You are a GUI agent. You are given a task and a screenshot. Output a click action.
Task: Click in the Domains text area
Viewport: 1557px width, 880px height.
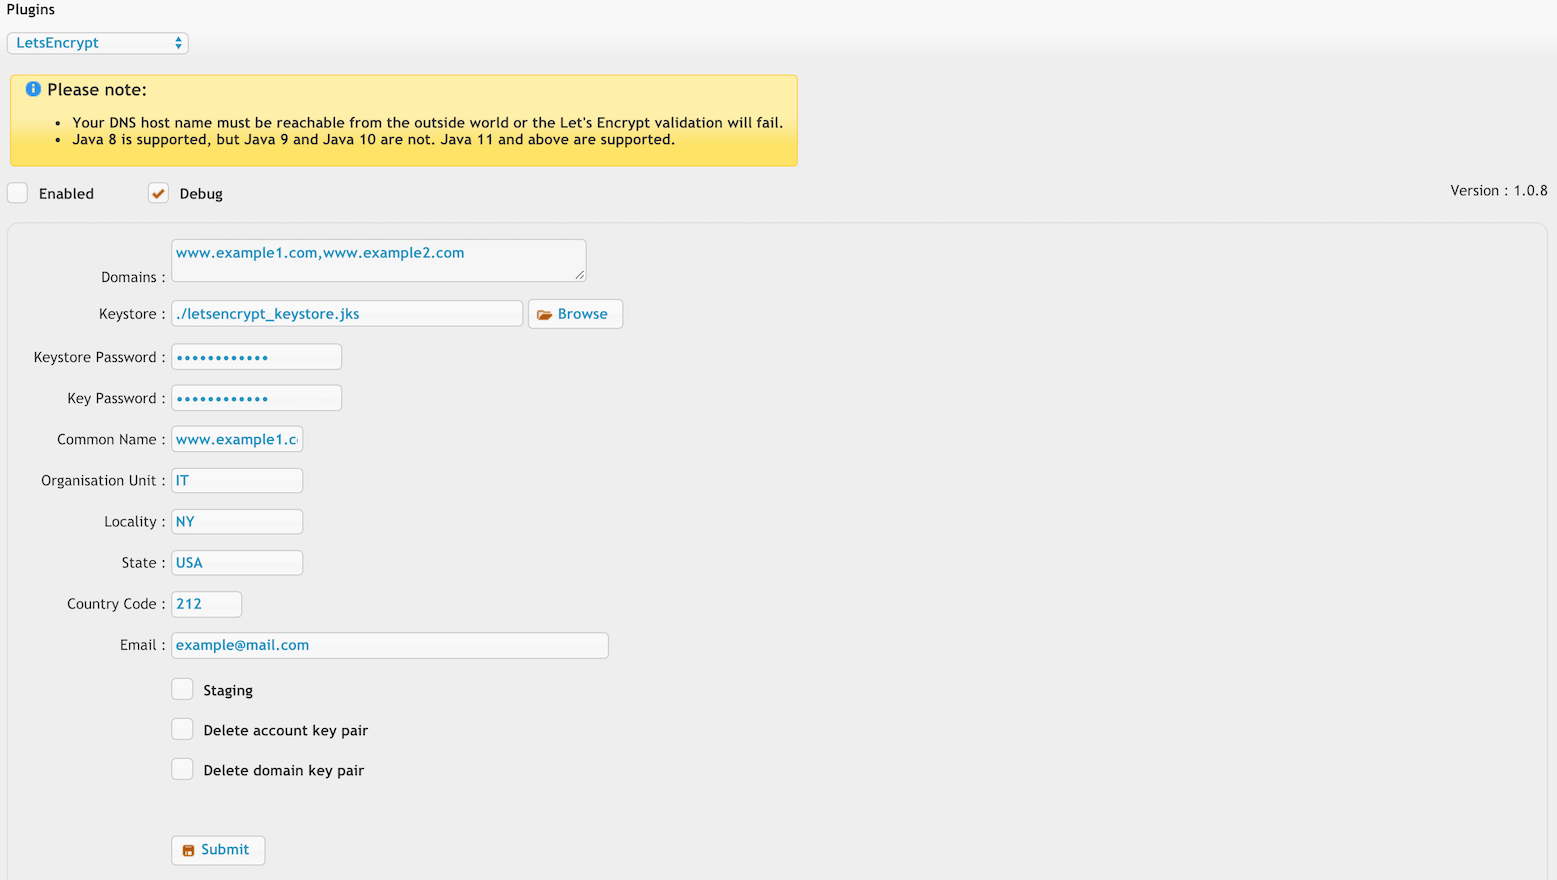(378, 260)
